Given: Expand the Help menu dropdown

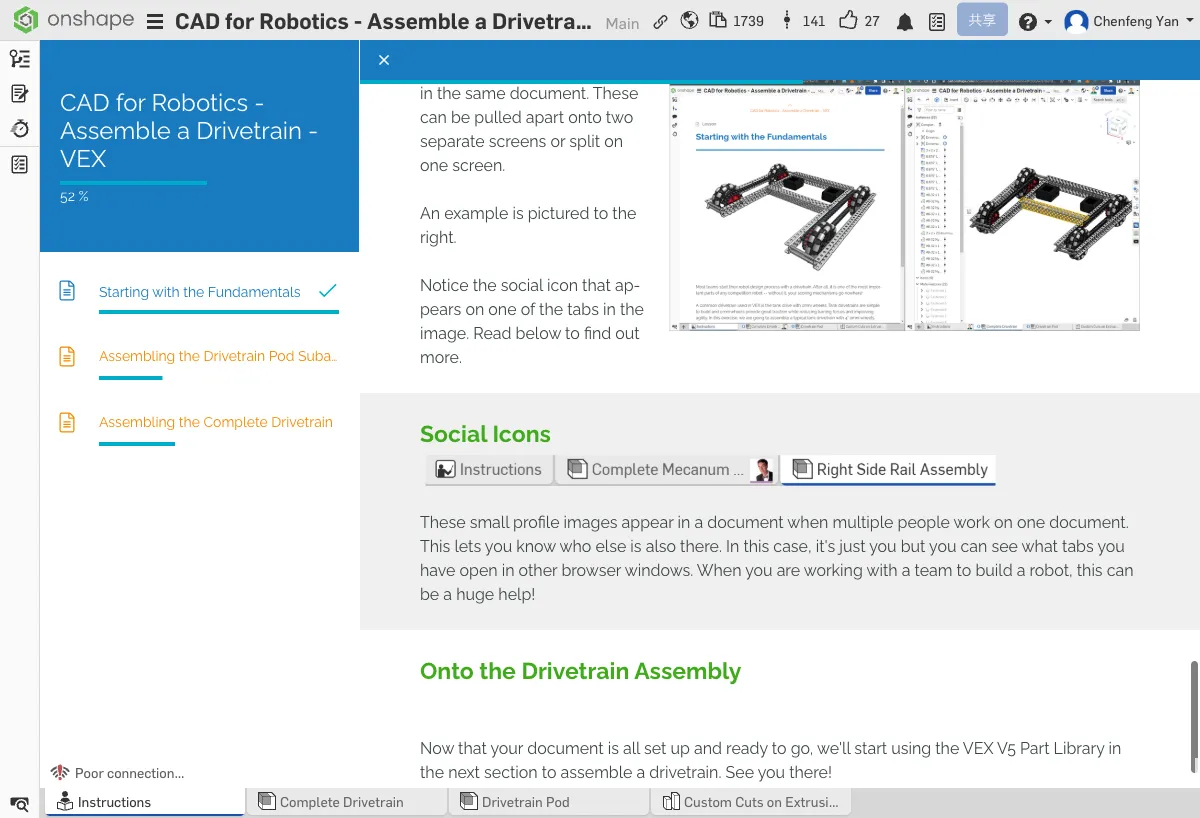Looking at the screenshot, I should coord(1034,22).
